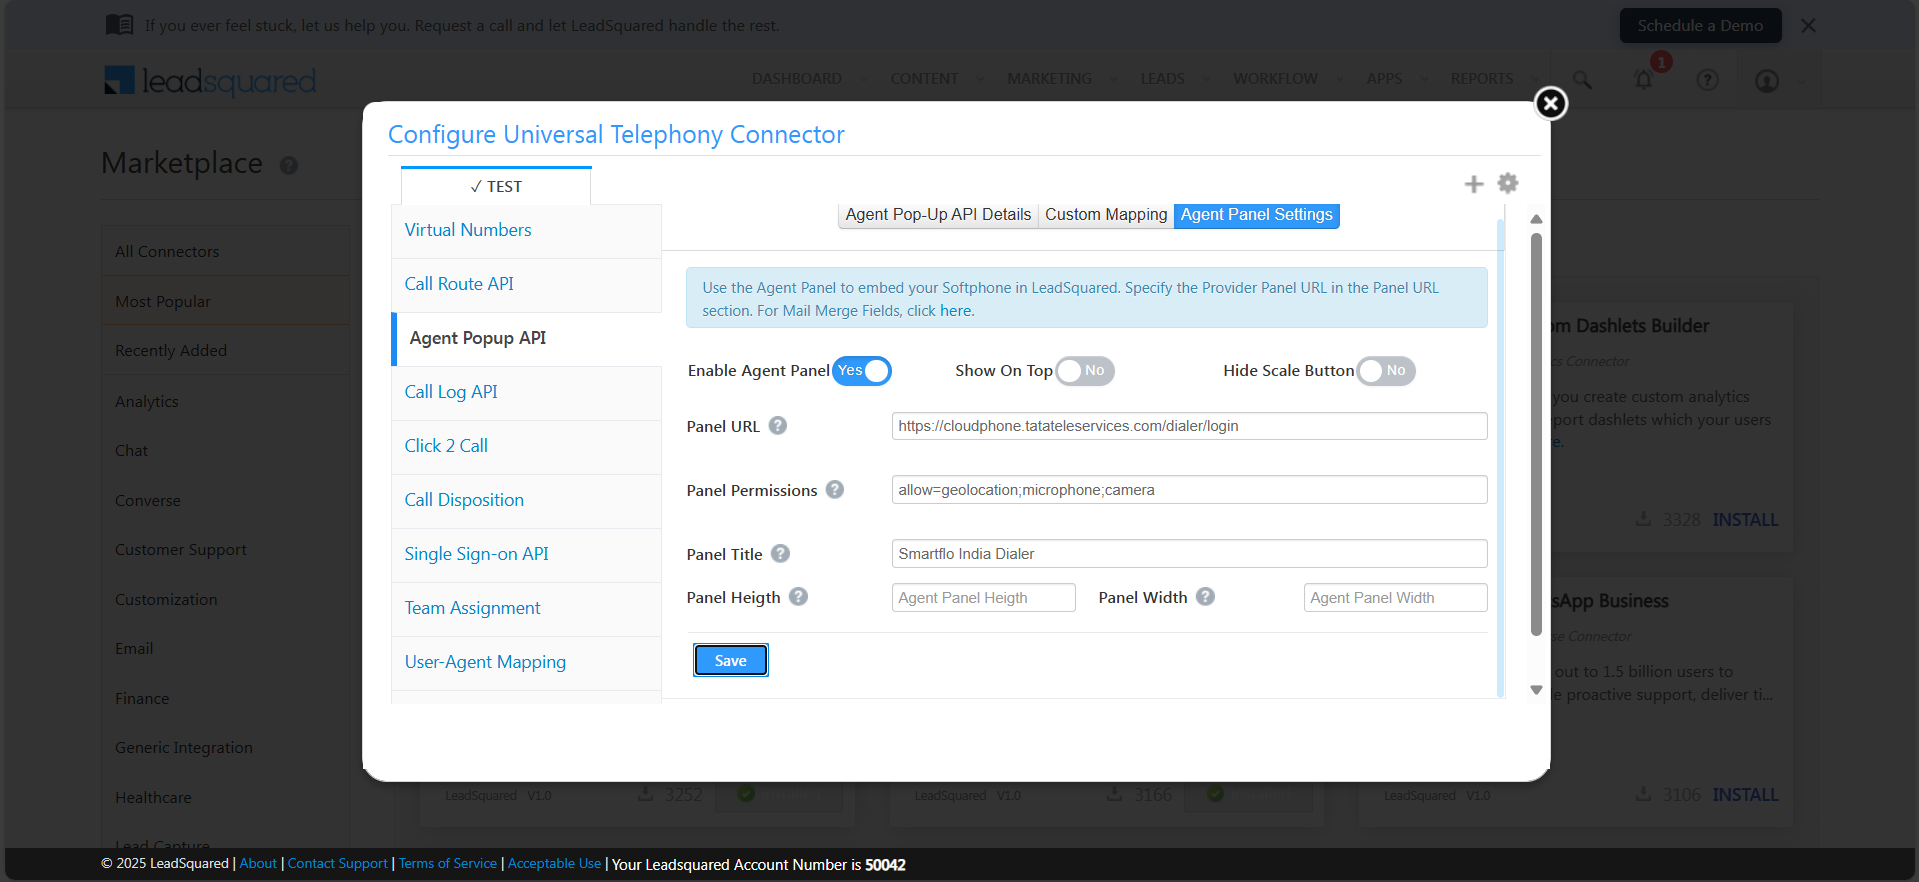Open the DASHBOARD menu
This screenshot has width=1919, height=882.
(797, 79)
